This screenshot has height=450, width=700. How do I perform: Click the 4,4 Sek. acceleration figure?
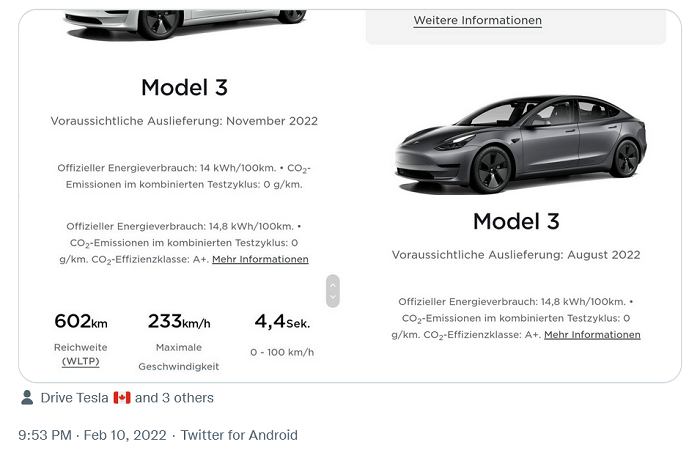pos(282,321)
